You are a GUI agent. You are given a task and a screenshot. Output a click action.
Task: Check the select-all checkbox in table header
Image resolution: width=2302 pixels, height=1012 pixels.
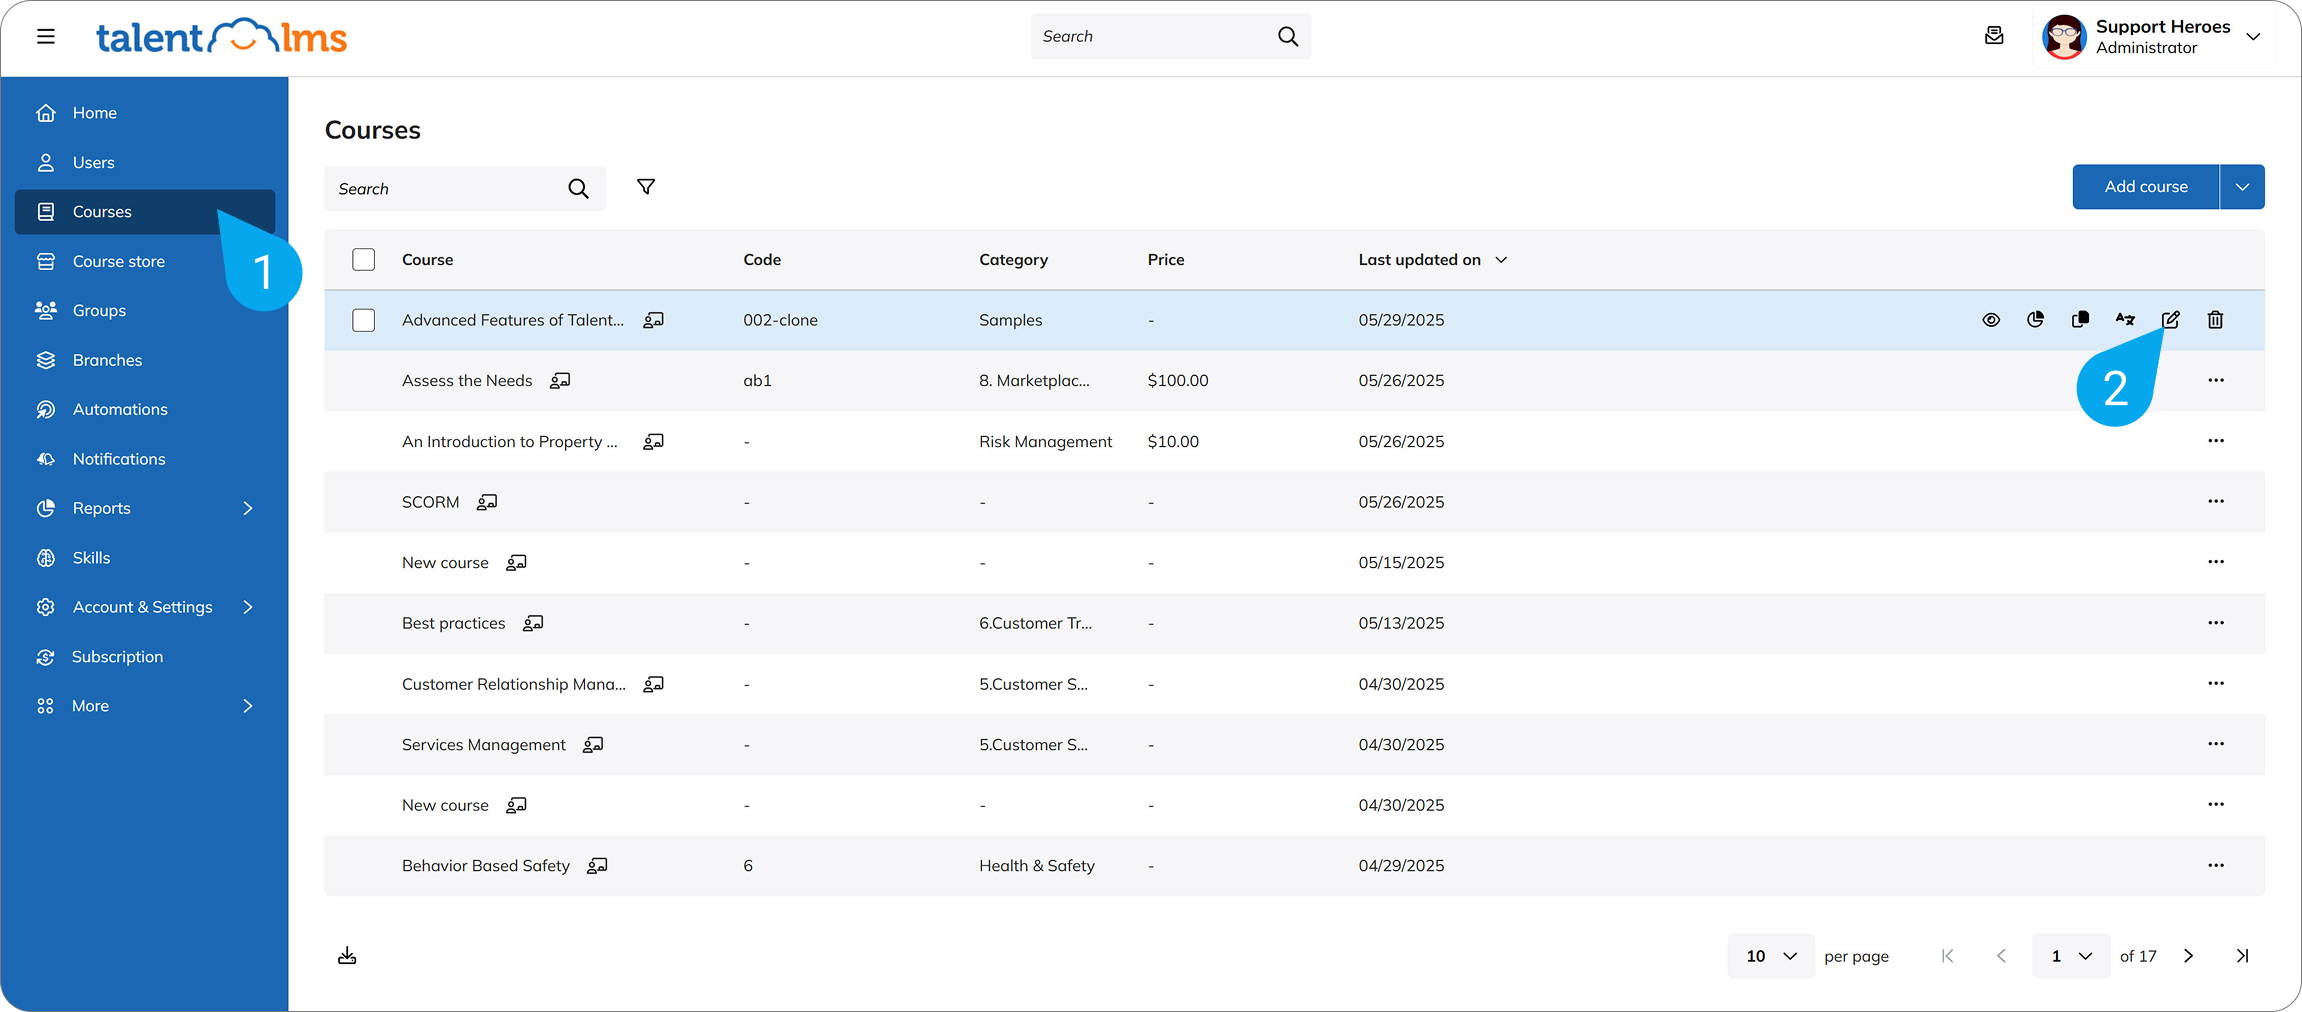click(364, 260)
